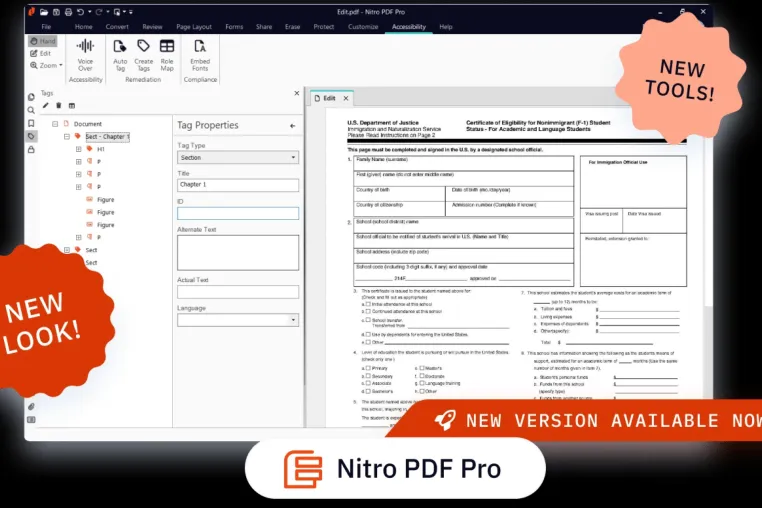Switch to the Forms ribbon tab
762x508 pixels.
pos(234,27)
